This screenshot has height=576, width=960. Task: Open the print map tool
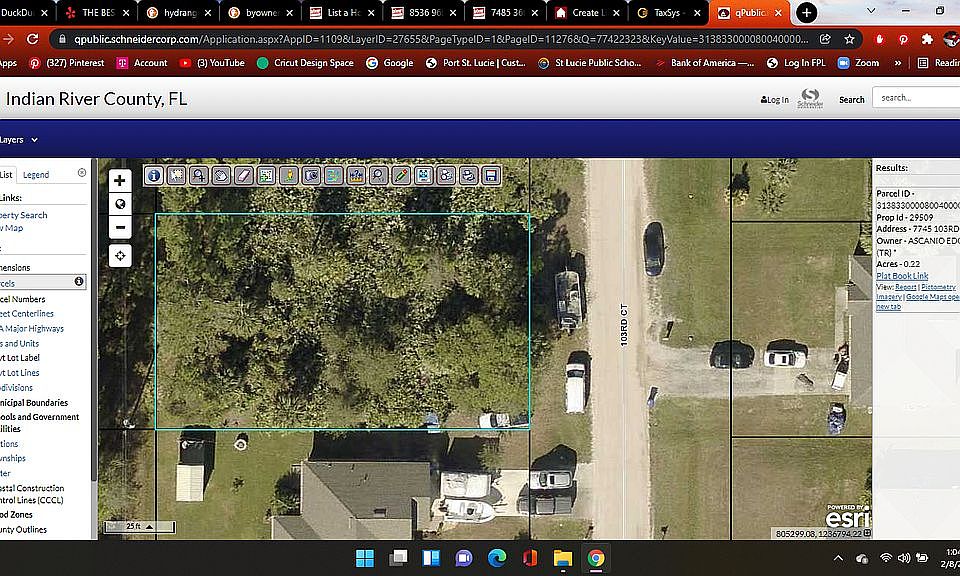468,176
